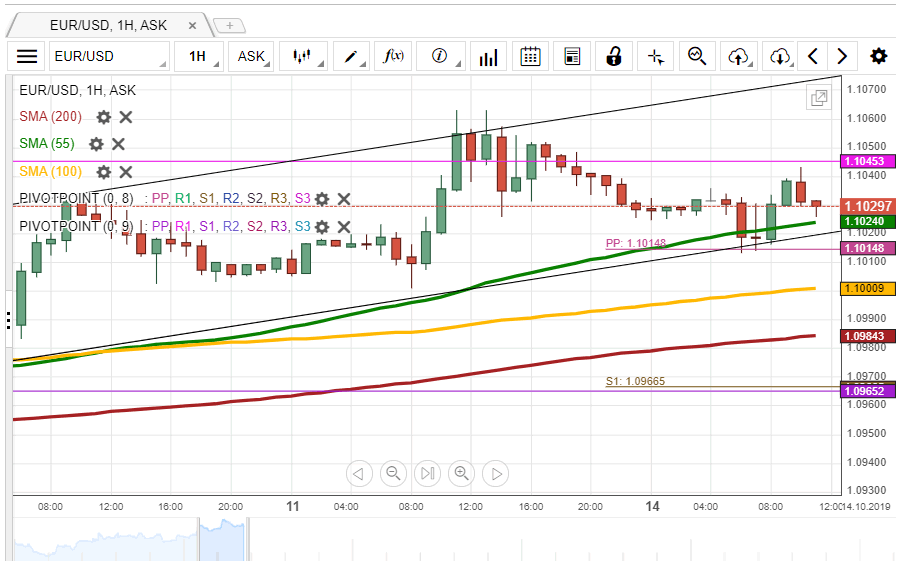905x565 pixels.
Task: Select the pencil drawing tool
Action: click(352, 56)
